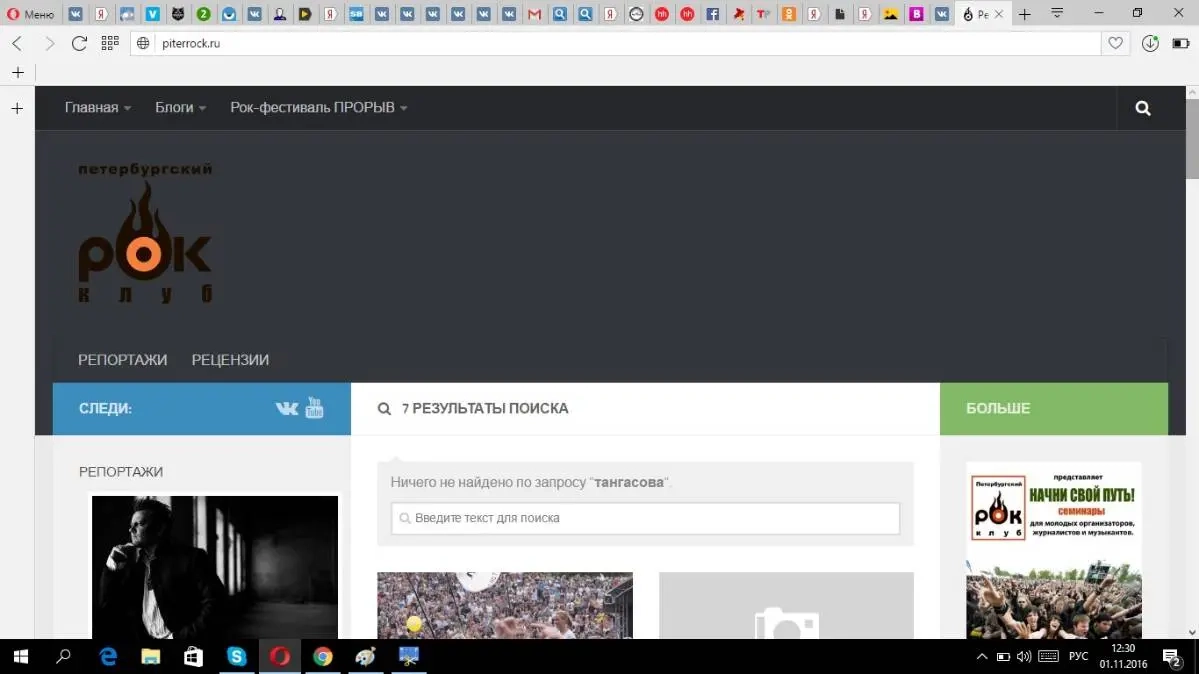Open the VK social link icon
This screenshot has height=674, width=1199.
click(x=287, y=408)
